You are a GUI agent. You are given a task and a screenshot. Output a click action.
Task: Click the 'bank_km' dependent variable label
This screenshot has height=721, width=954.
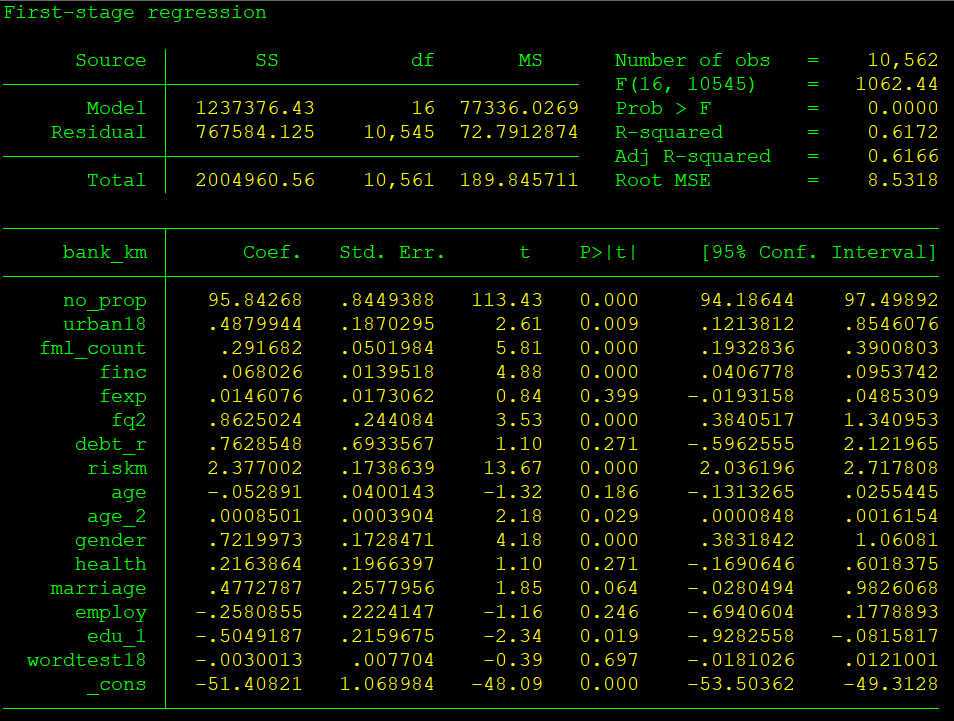click(105, 253)
